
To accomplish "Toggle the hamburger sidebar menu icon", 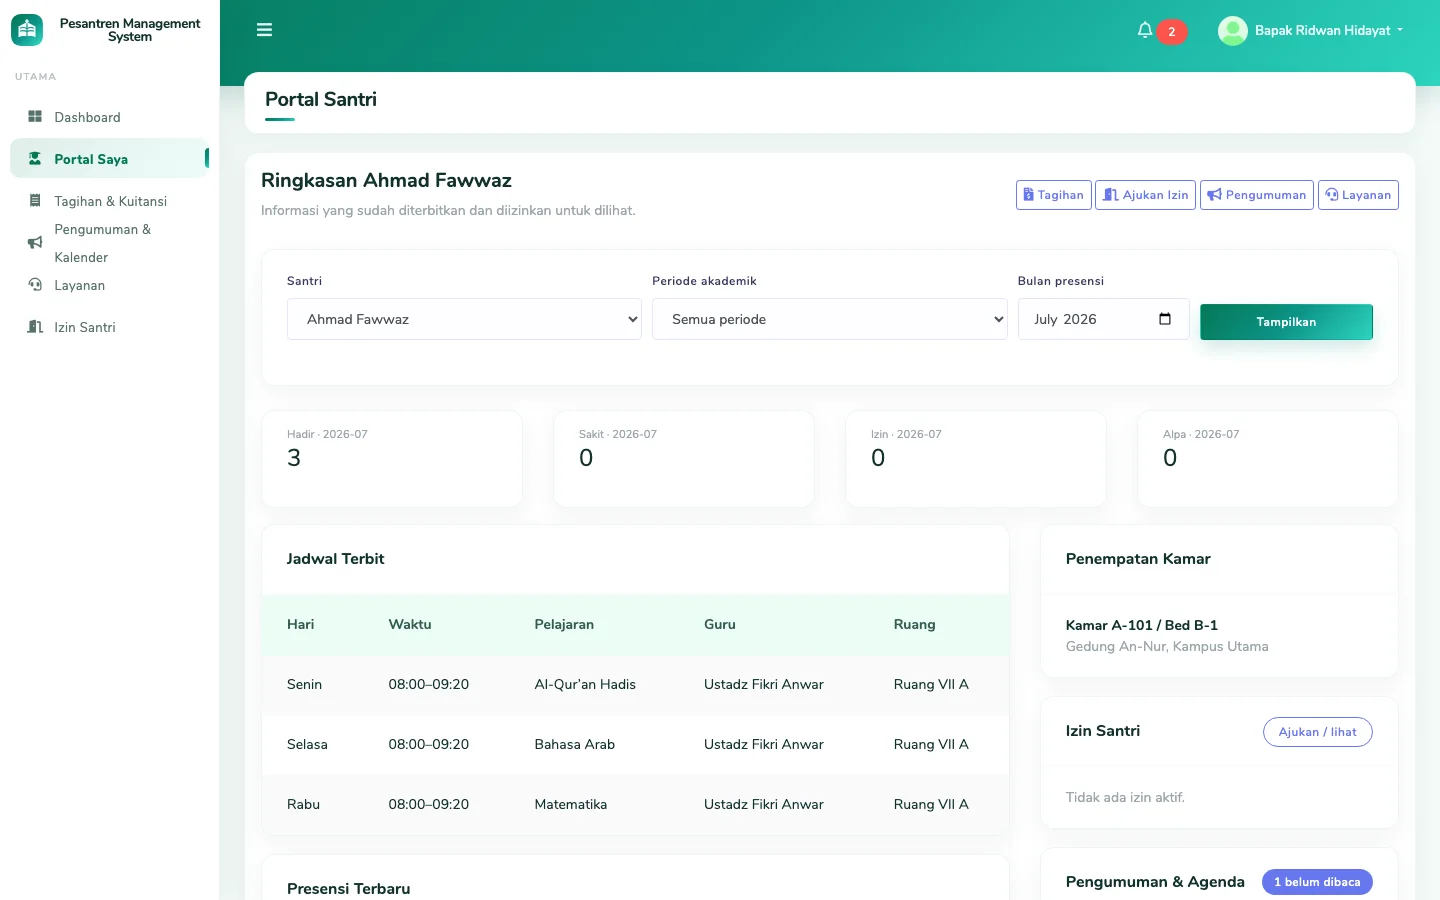I will [264, 30].
